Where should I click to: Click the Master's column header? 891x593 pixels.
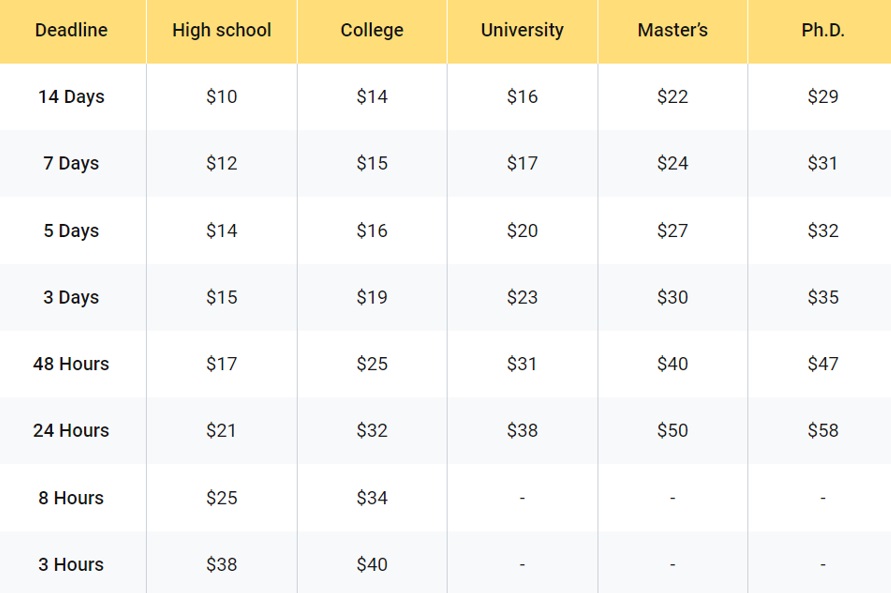672,30
